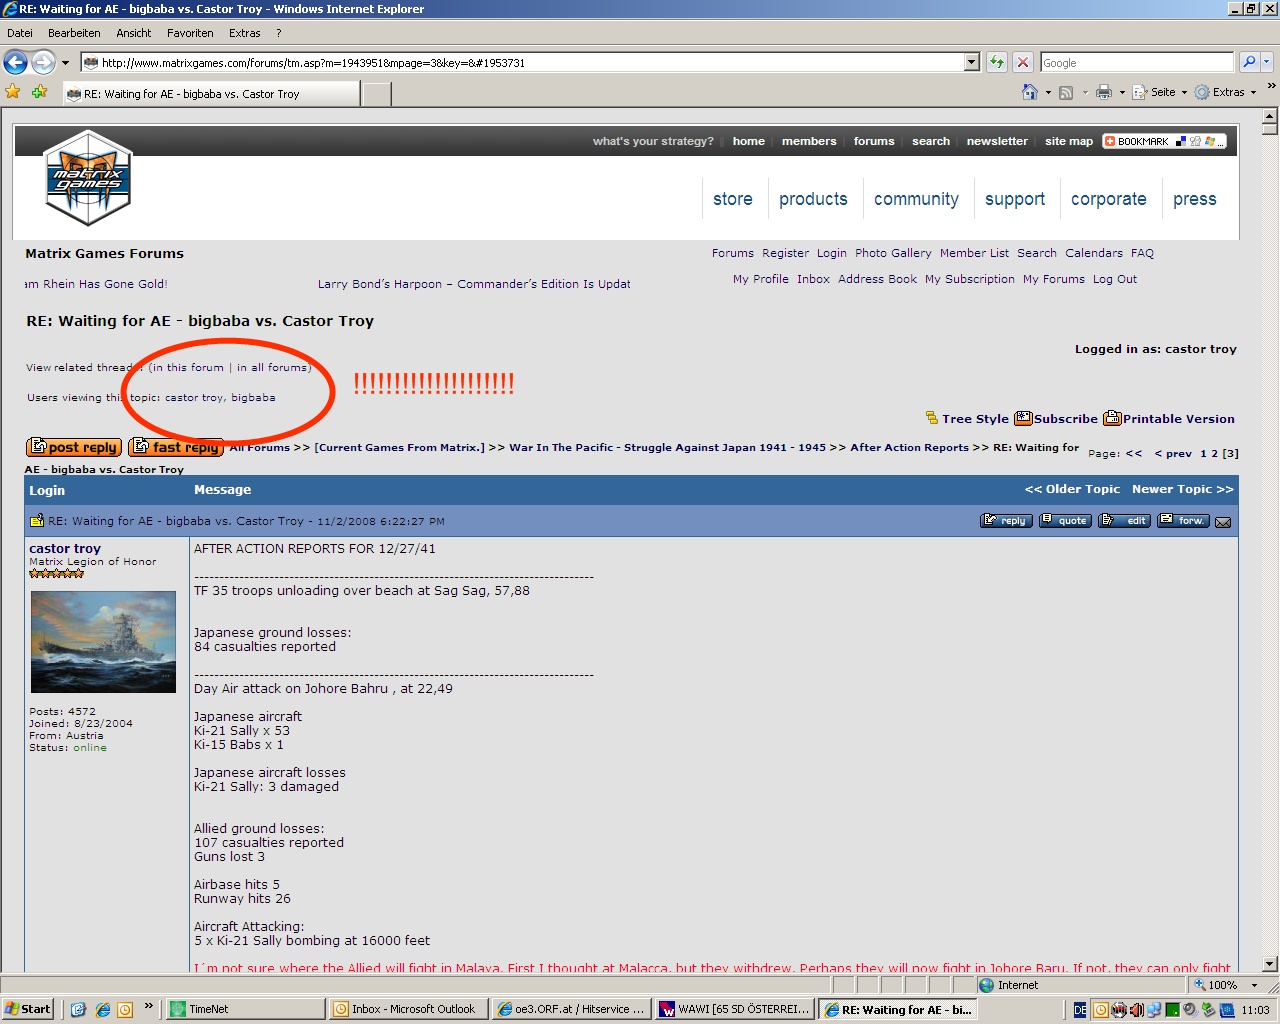The height and width of the screenshot is (1024, 1280).
Task: Click the Home page icon
Action: tap(1030, 92)
